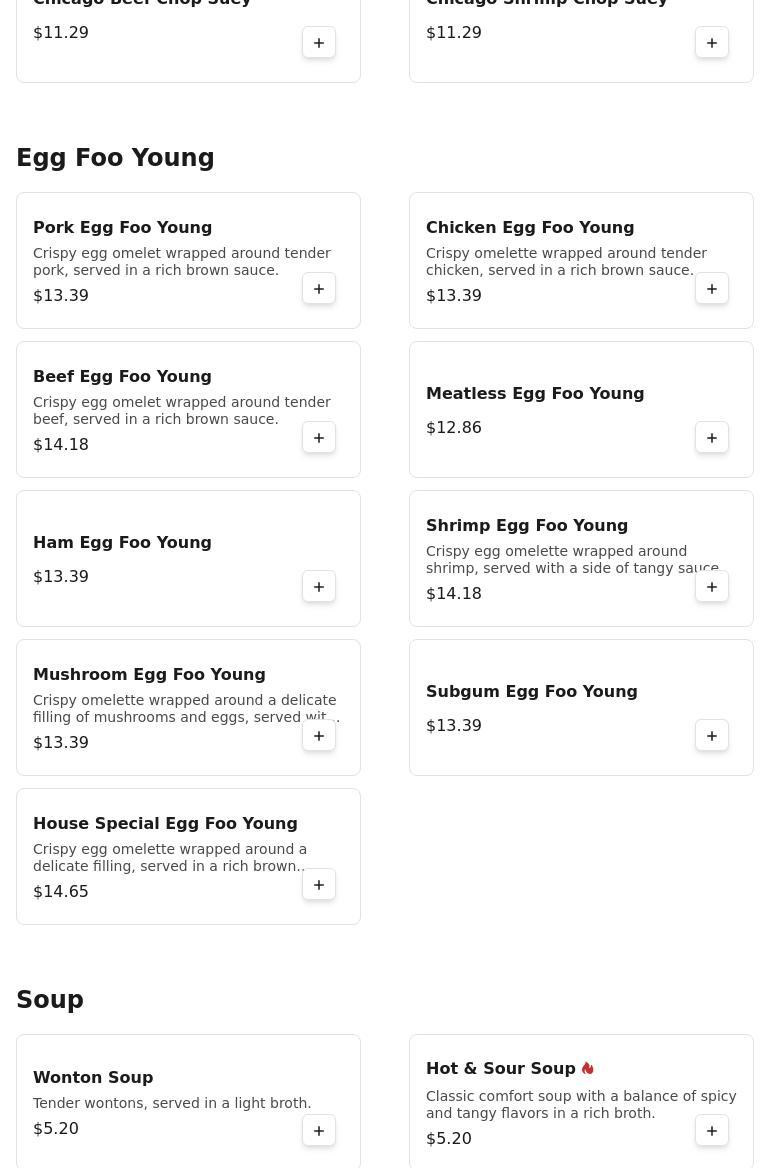
Task: Open the Wonton Soup item title
Action: [93, 1078]
